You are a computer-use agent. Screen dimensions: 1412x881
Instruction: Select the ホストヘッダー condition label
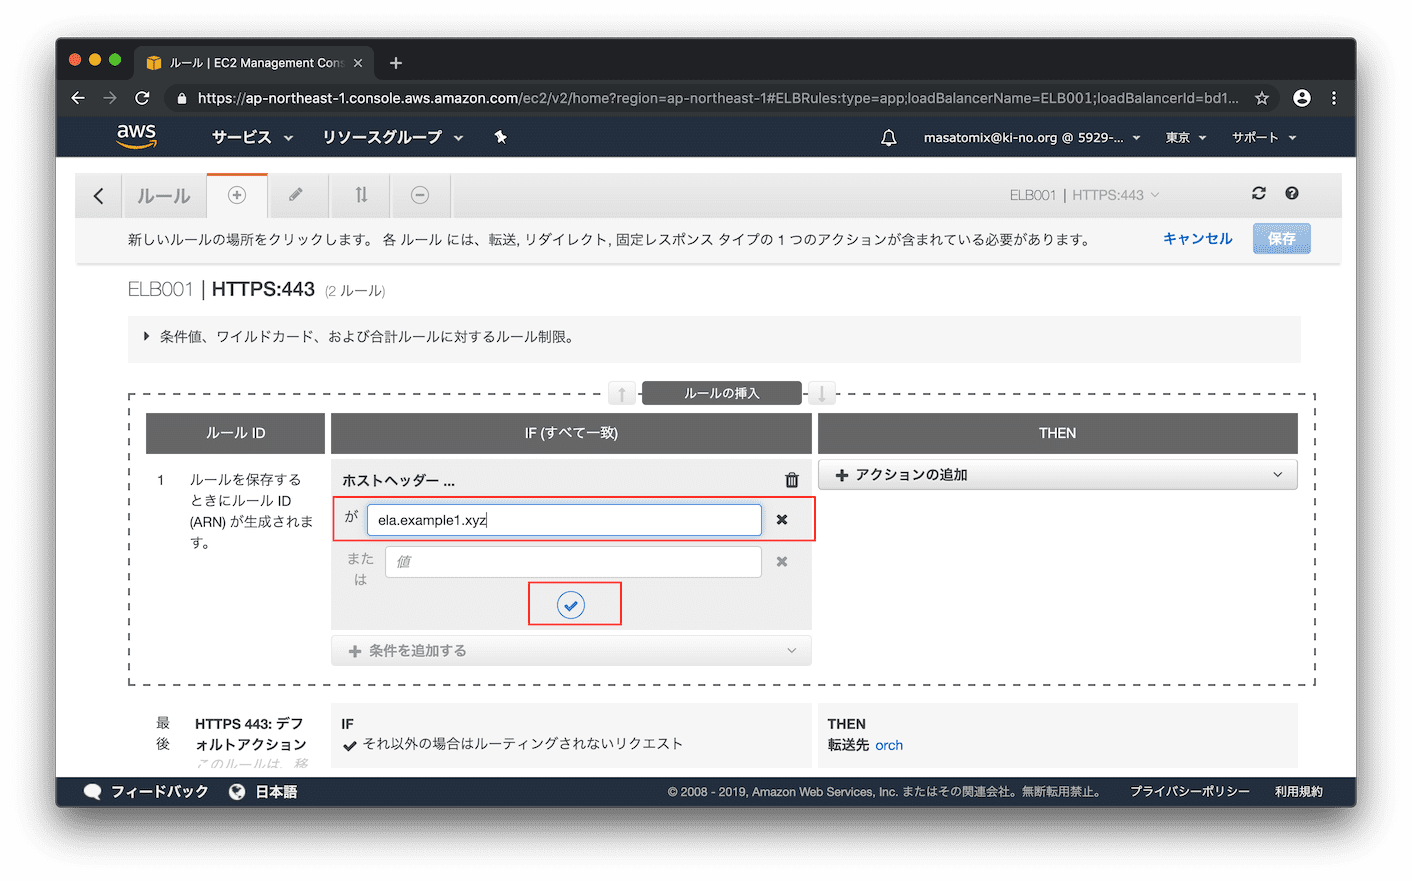pyautogui.click(x=398, y=481)
